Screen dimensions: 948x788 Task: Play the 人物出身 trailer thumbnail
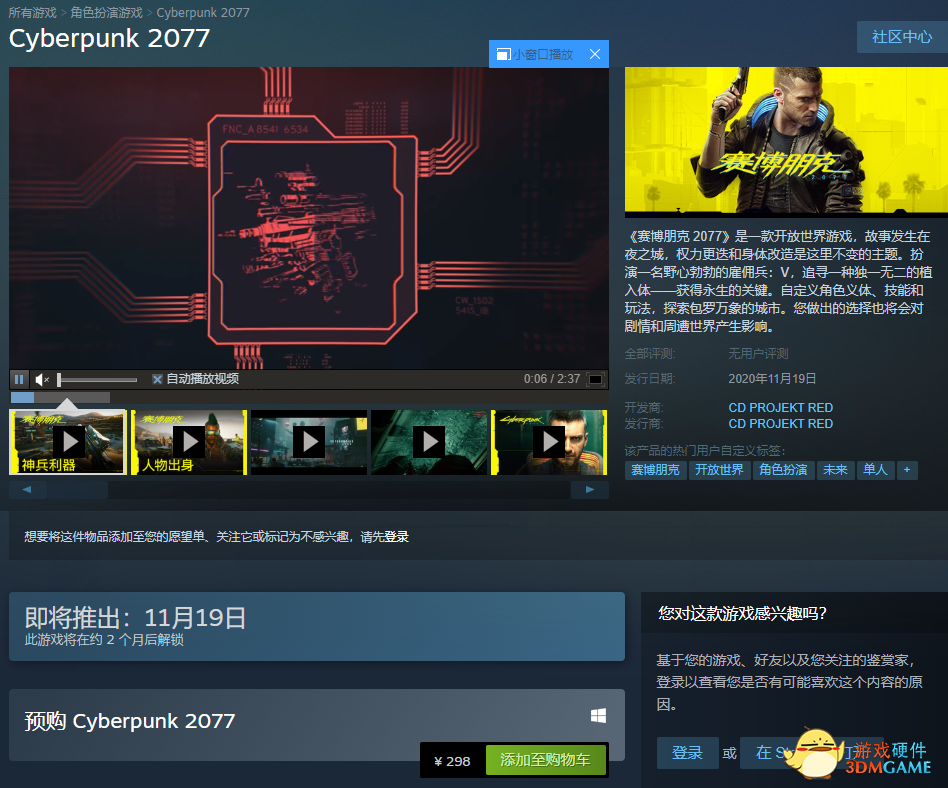(x=189, y=442)
